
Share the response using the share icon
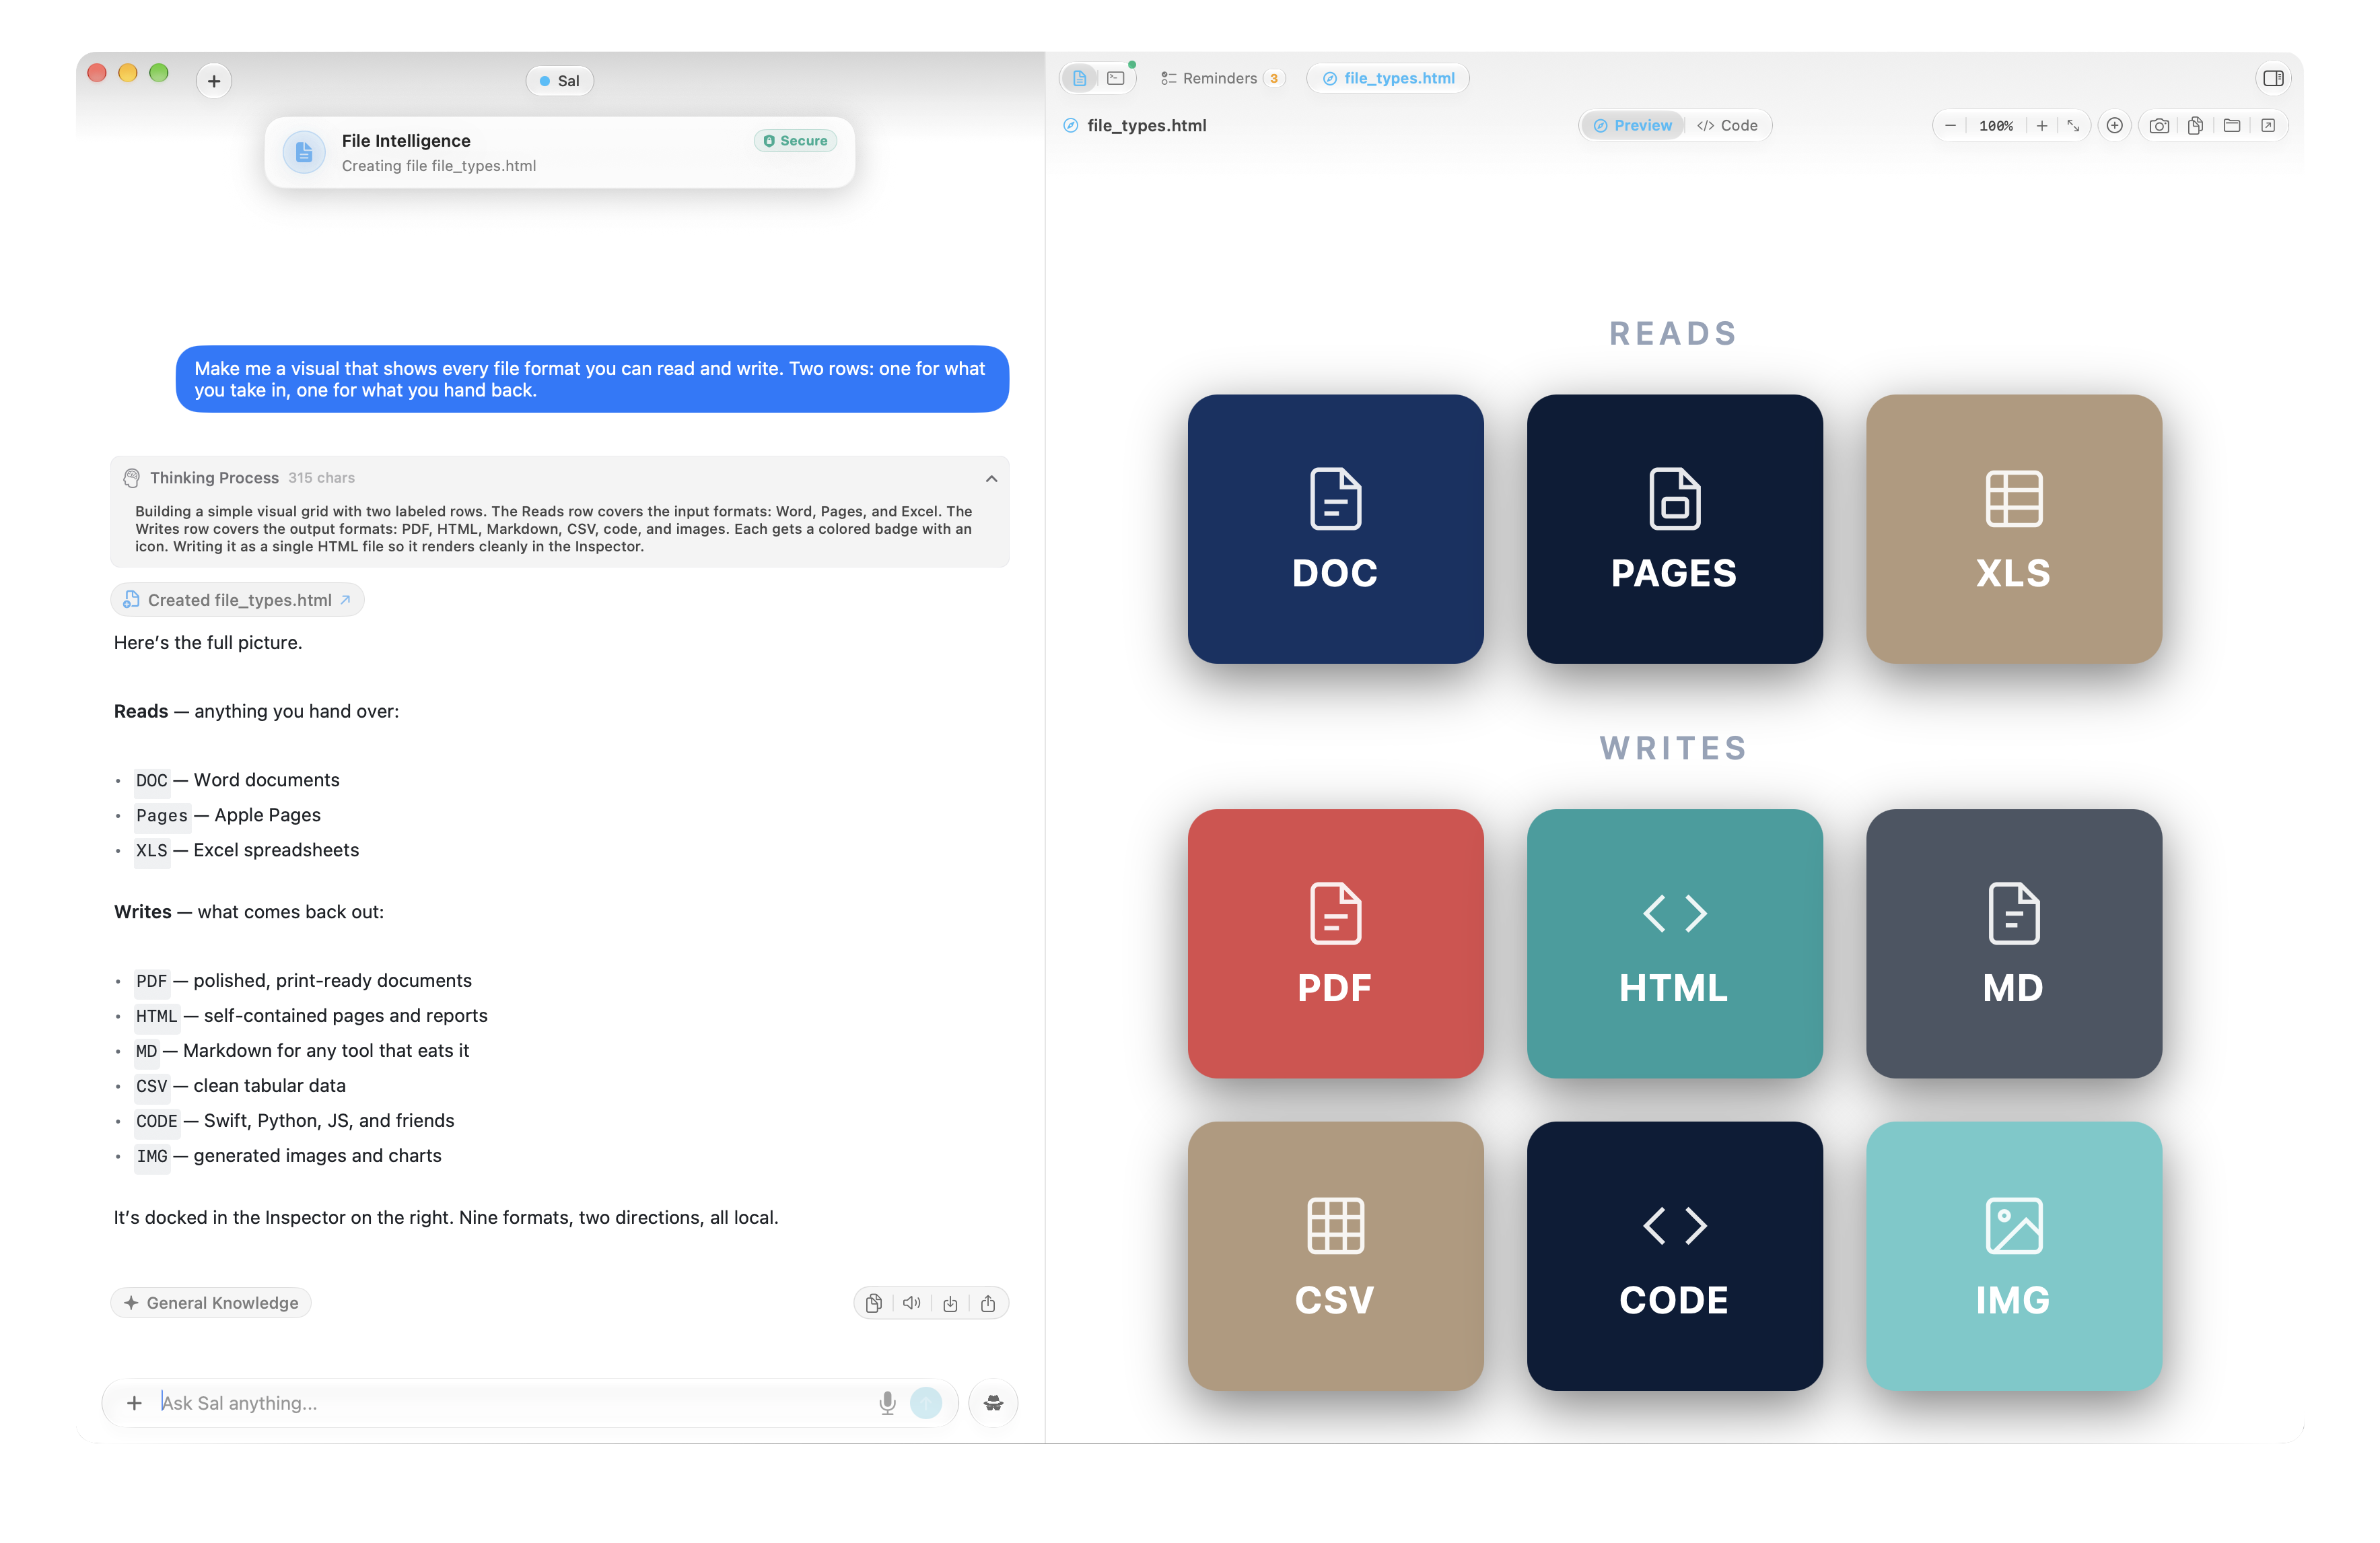tap(988, 1303)
